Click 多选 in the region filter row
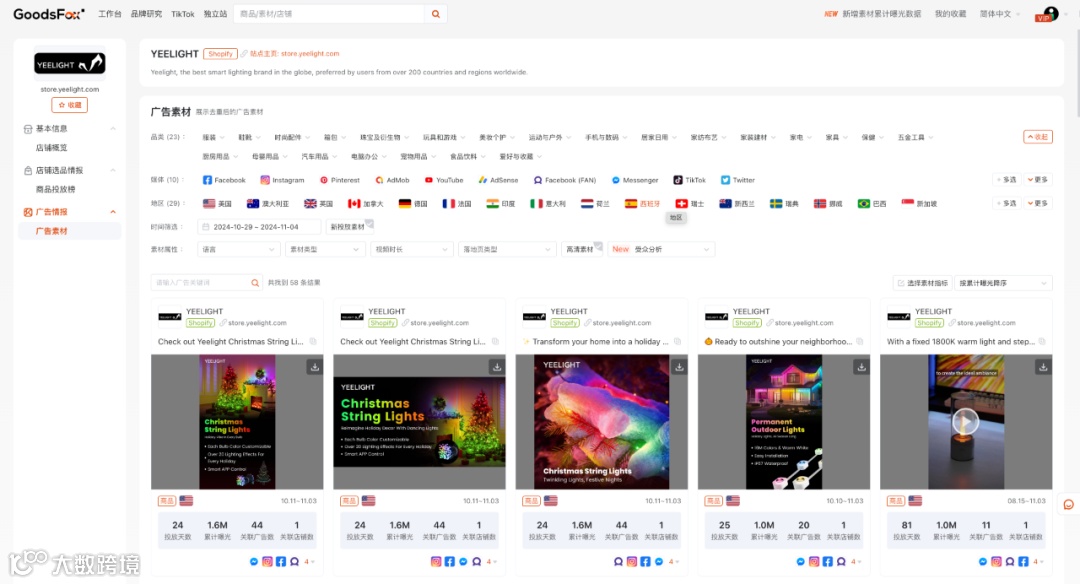This screenshot has width=1080, height=584. point(1006,204)
